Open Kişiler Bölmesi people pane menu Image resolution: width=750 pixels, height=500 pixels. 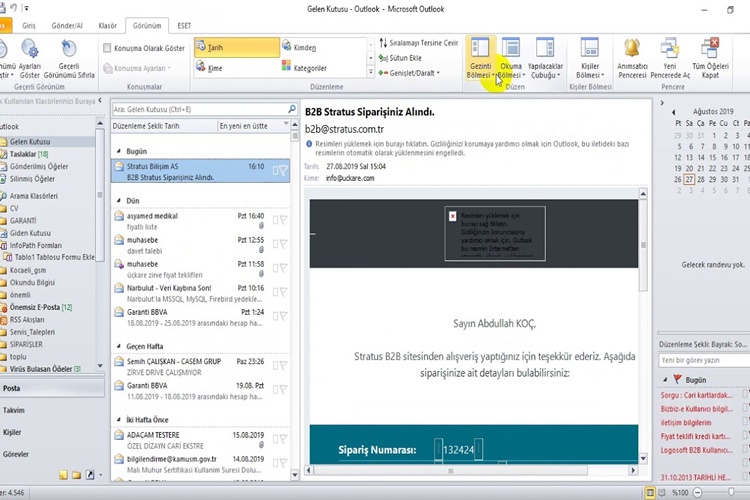[x=590, y=58]
